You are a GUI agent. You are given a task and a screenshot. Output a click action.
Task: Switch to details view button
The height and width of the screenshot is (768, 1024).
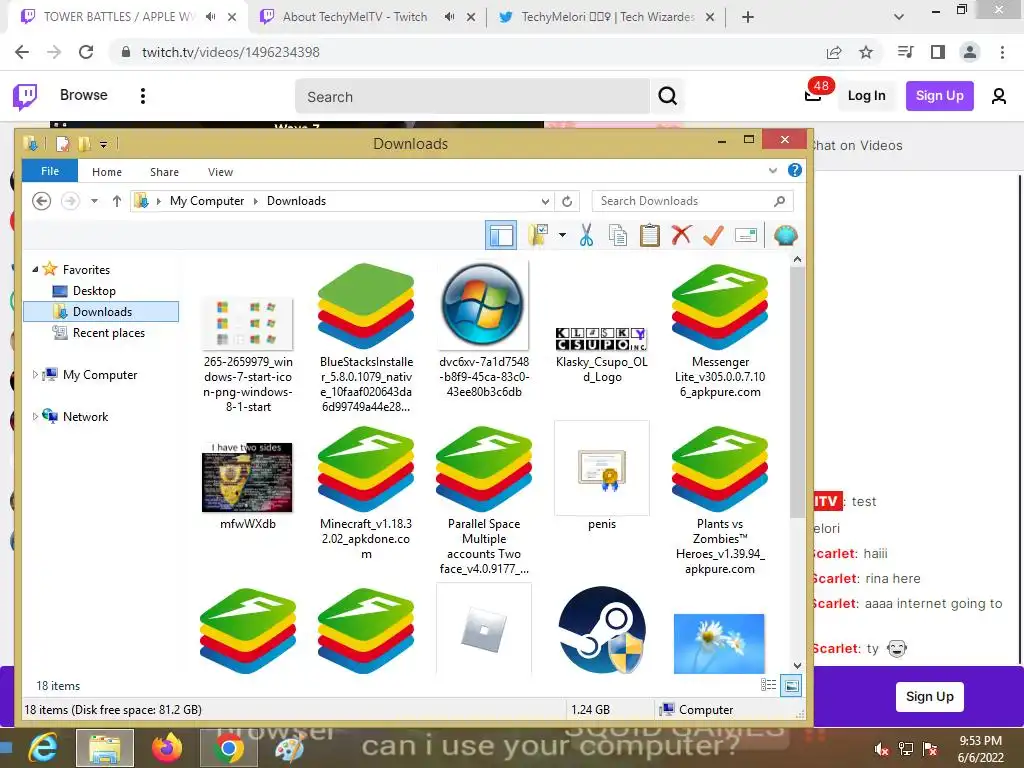click(769, 685)
